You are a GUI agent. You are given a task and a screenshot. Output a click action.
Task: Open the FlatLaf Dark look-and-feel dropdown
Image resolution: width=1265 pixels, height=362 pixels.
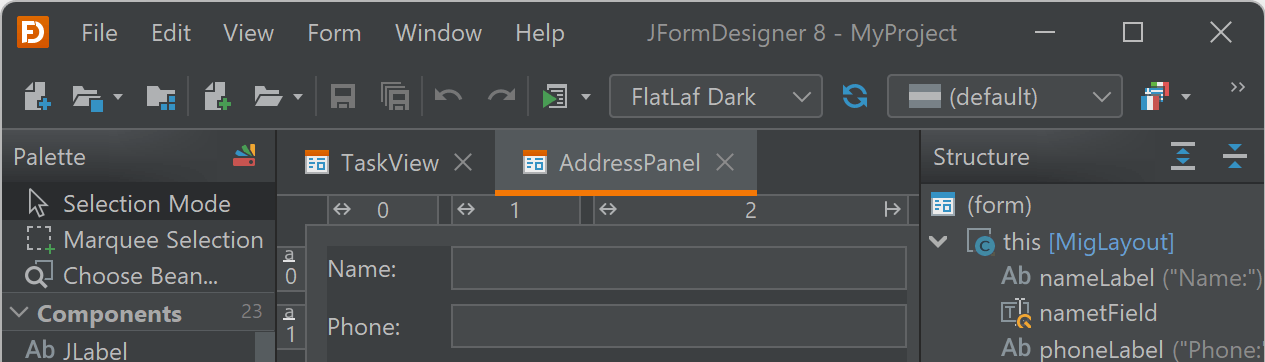pyautogui.click(x=716, y=97)
